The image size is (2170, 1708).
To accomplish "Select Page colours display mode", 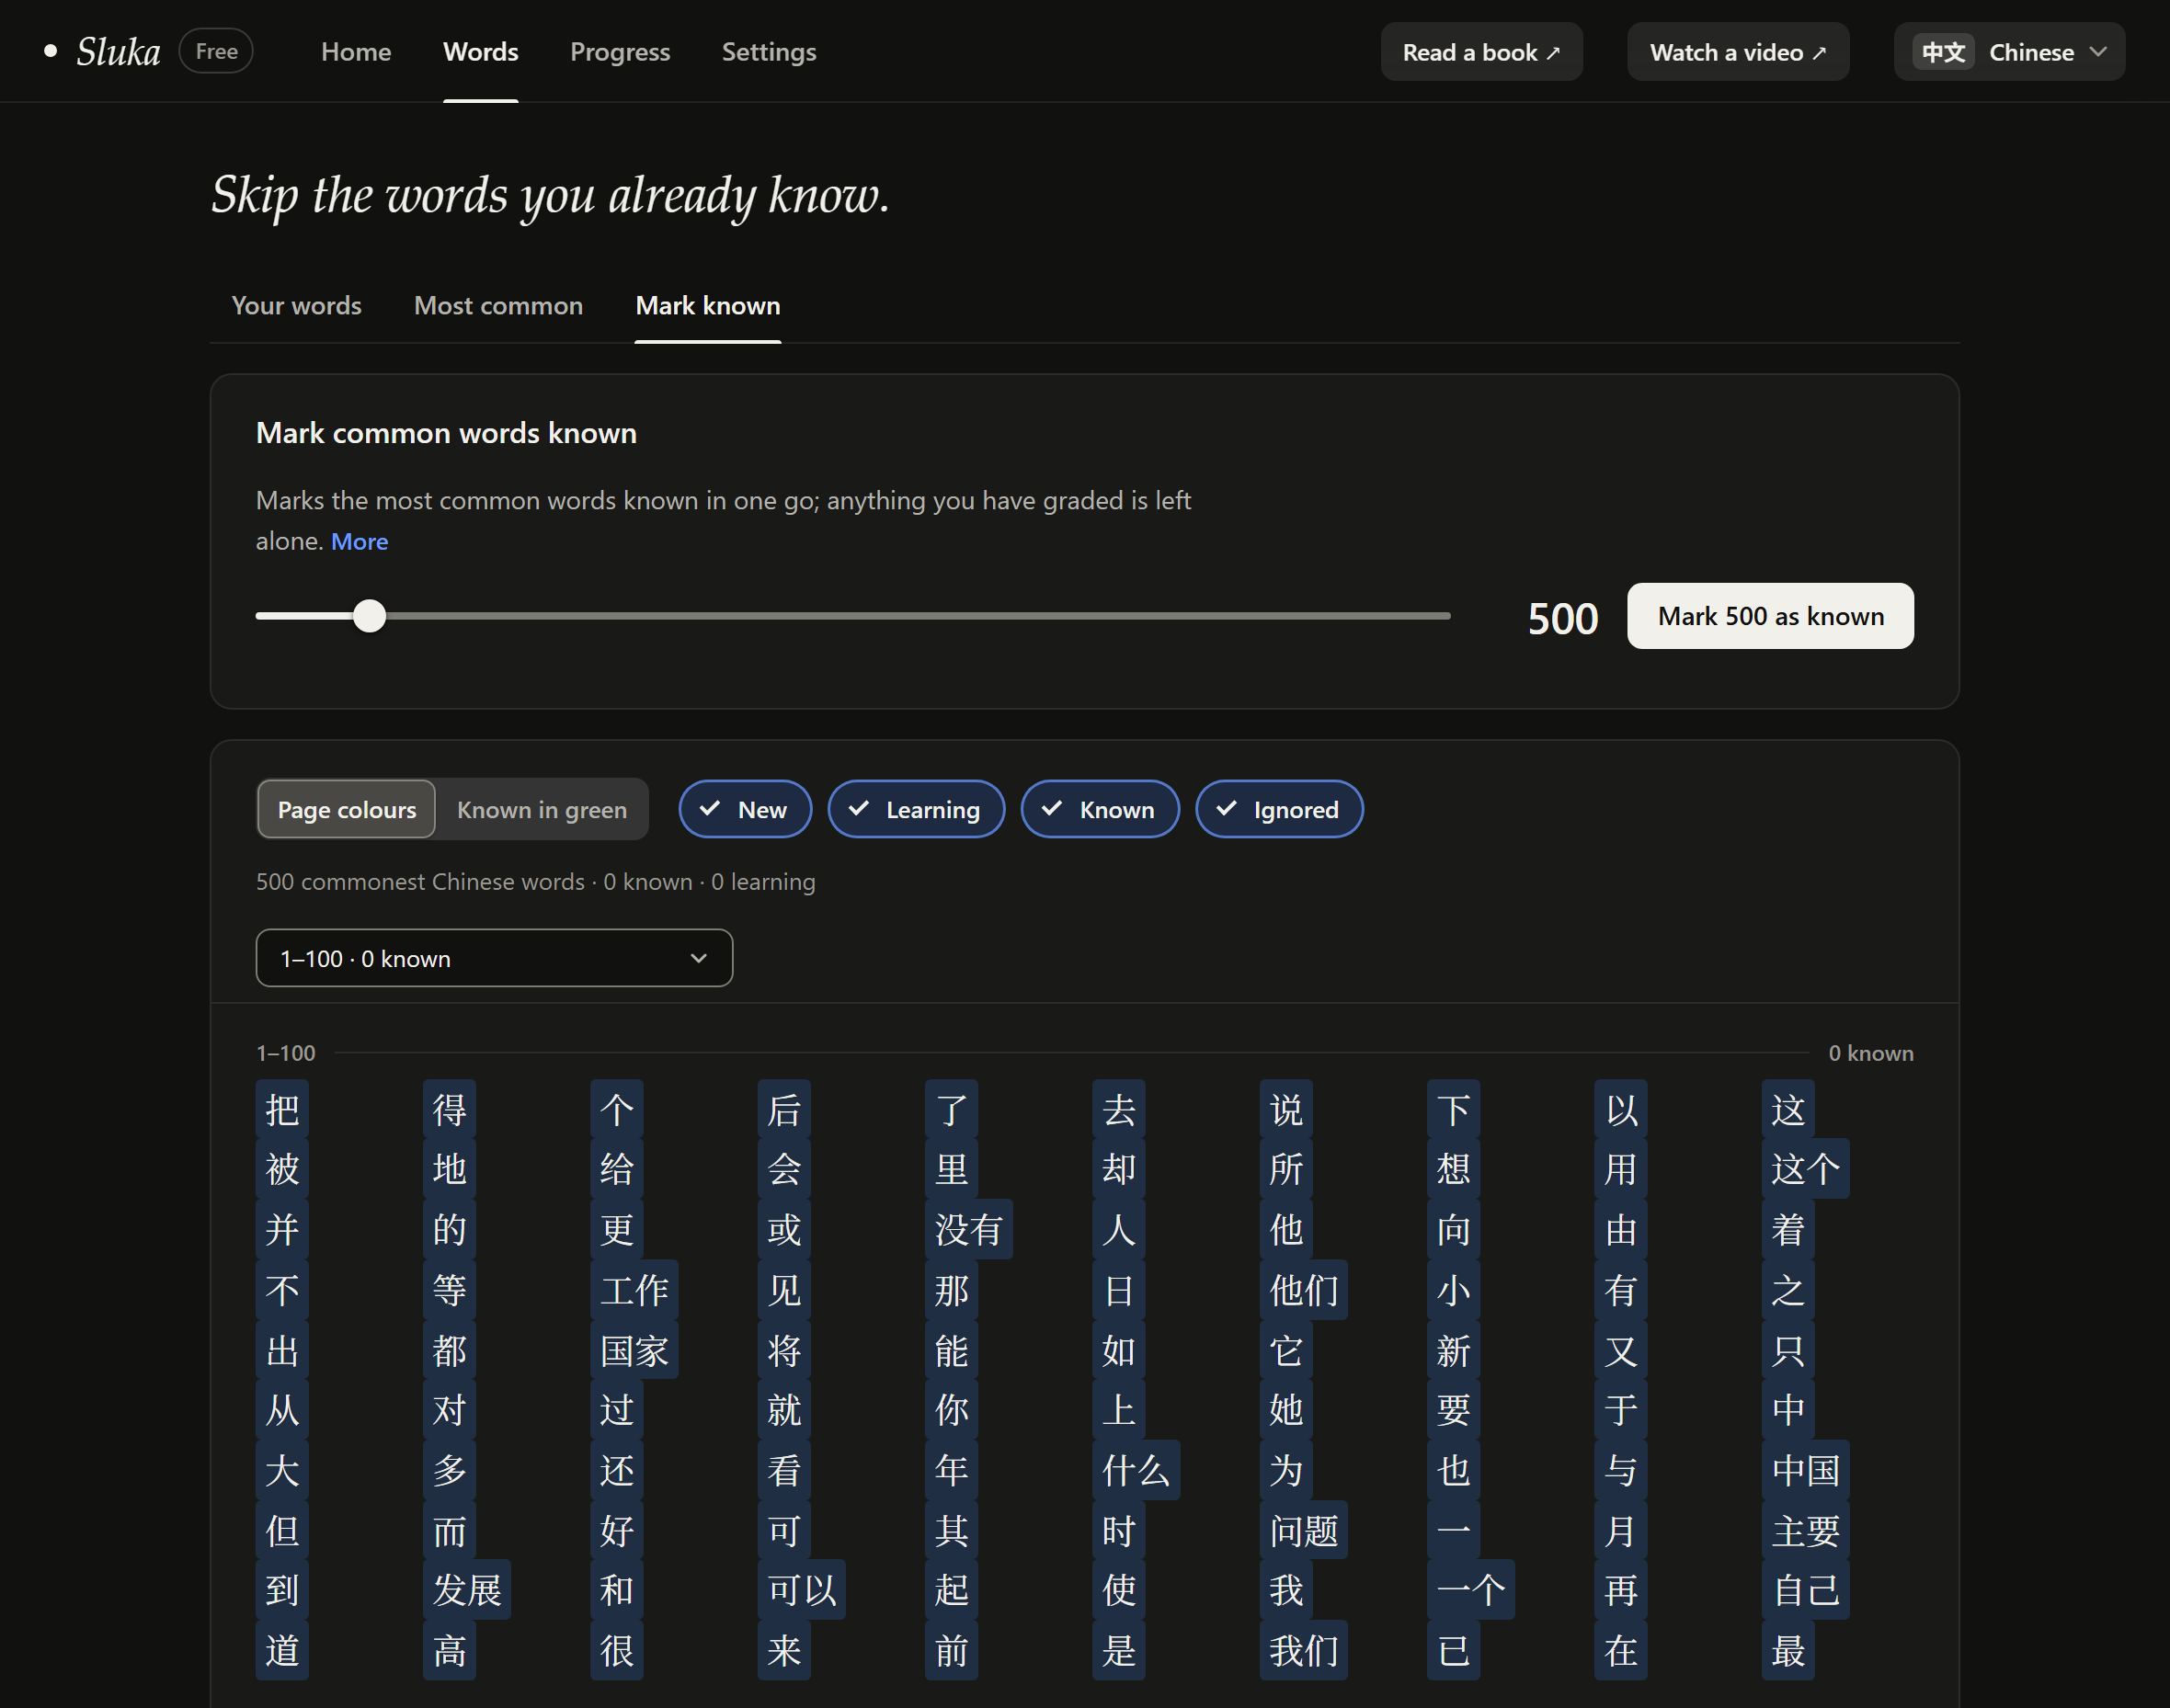I will click(347, 809).
